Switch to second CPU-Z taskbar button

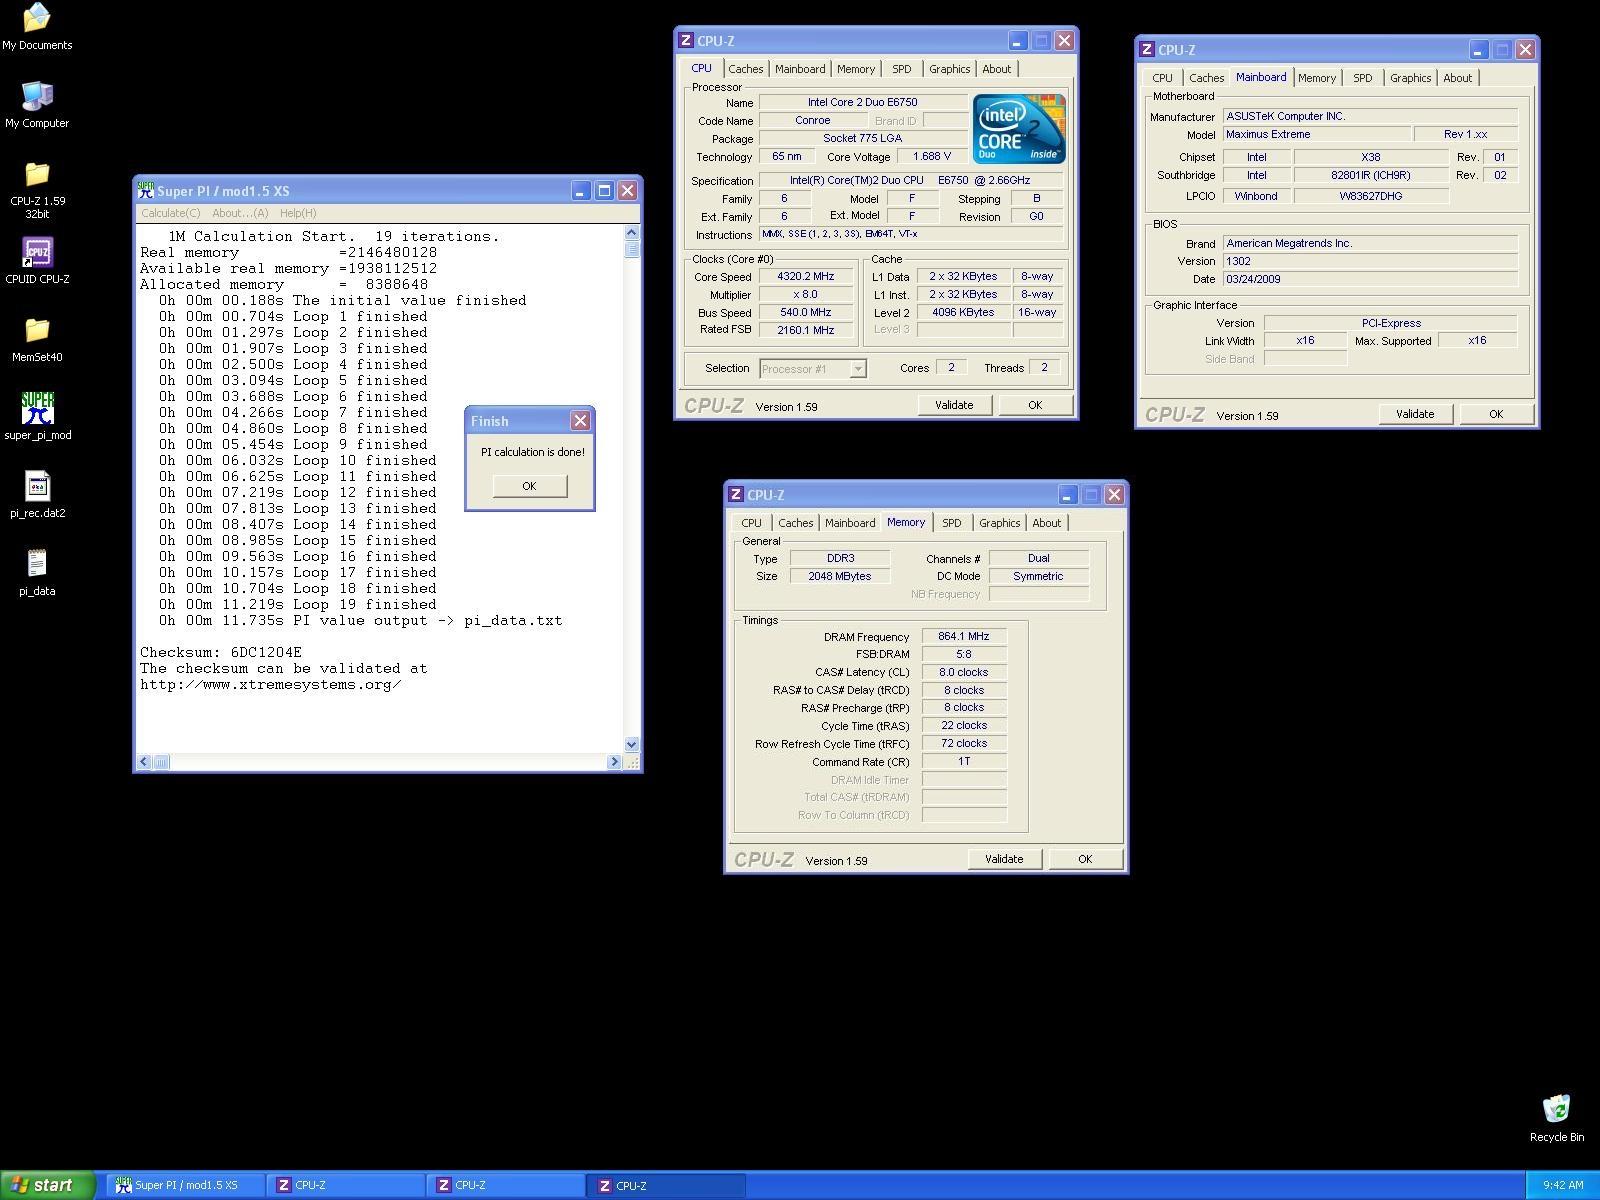coord(507,1185)
